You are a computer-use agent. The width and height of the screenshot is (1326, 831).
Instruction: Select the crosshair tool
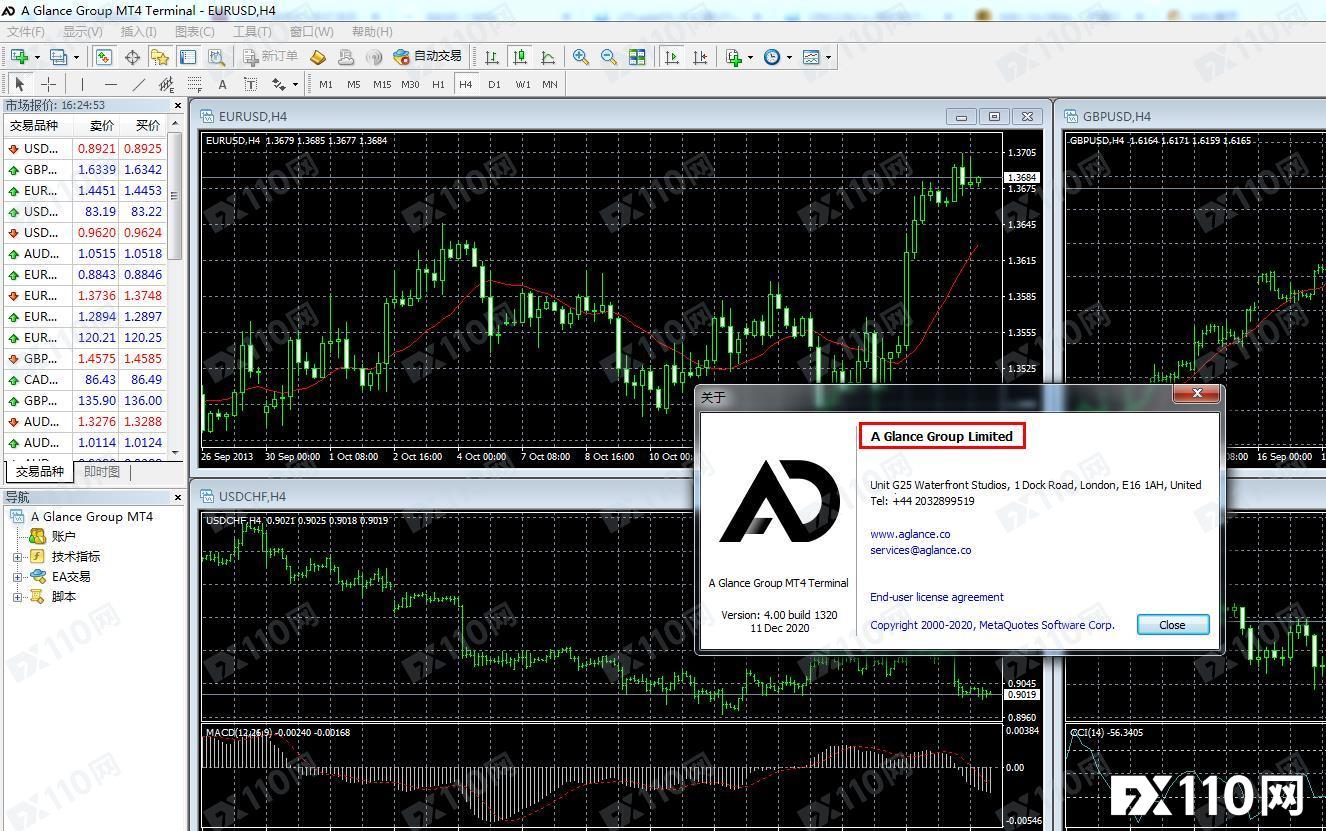pyautogui.click(x=48, y=84)
